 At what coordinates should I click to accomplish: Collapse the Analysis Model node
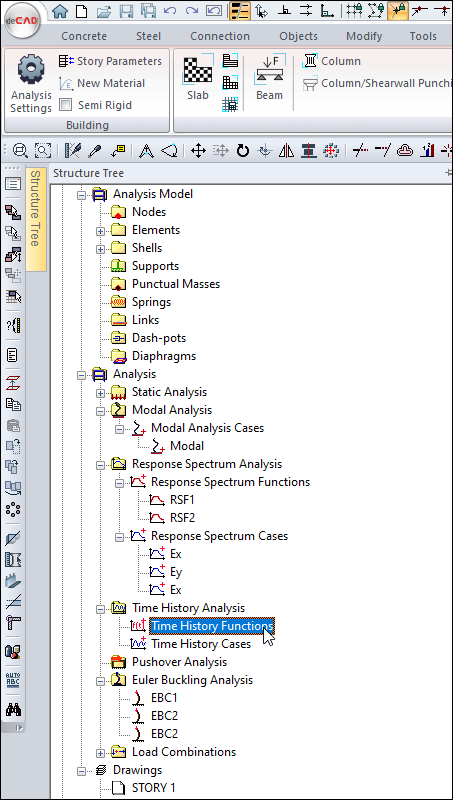click(x=81, y=194)
